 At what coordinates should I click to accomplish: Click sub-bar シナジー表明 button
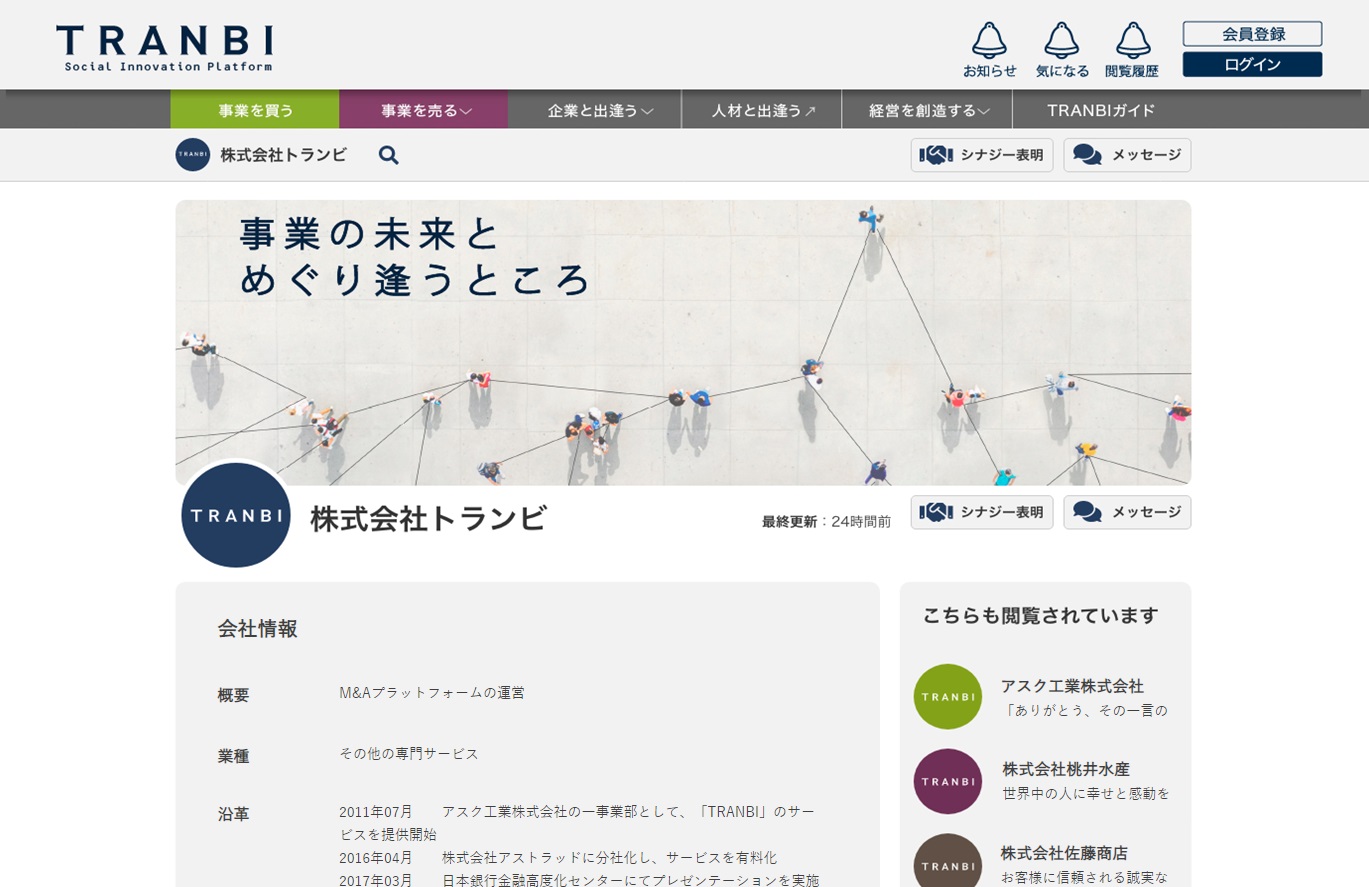(982, 155)
